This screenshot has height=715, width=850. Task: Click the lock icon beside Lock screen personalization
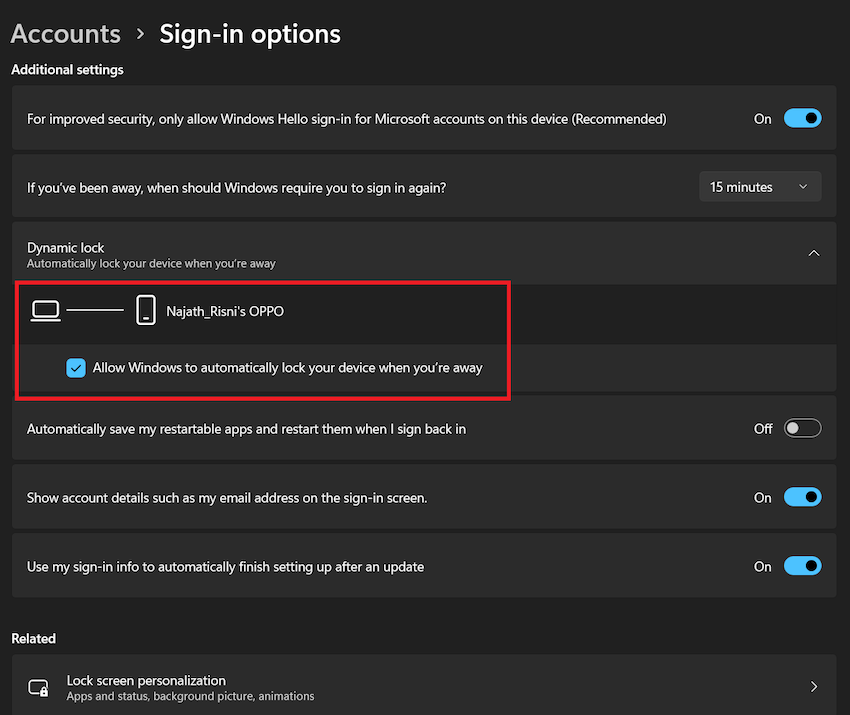pos(36,687)
